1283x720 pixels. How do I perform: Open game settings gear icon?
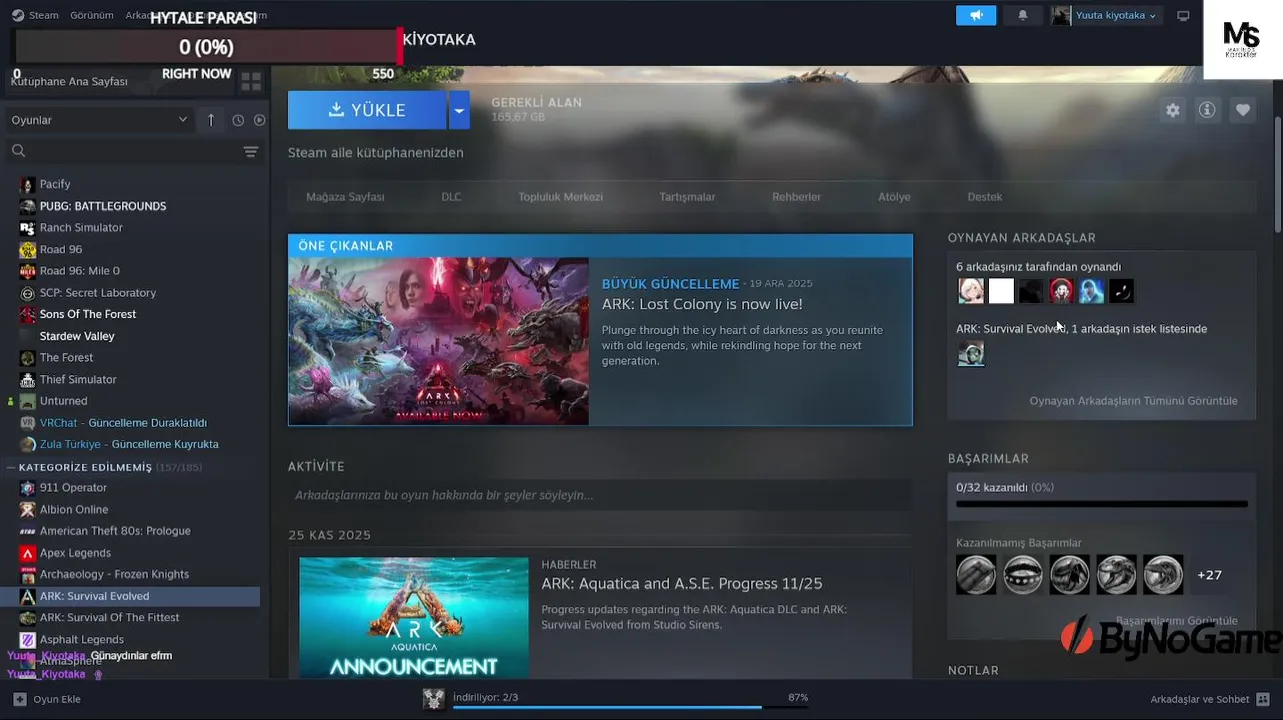[1173, 110]
